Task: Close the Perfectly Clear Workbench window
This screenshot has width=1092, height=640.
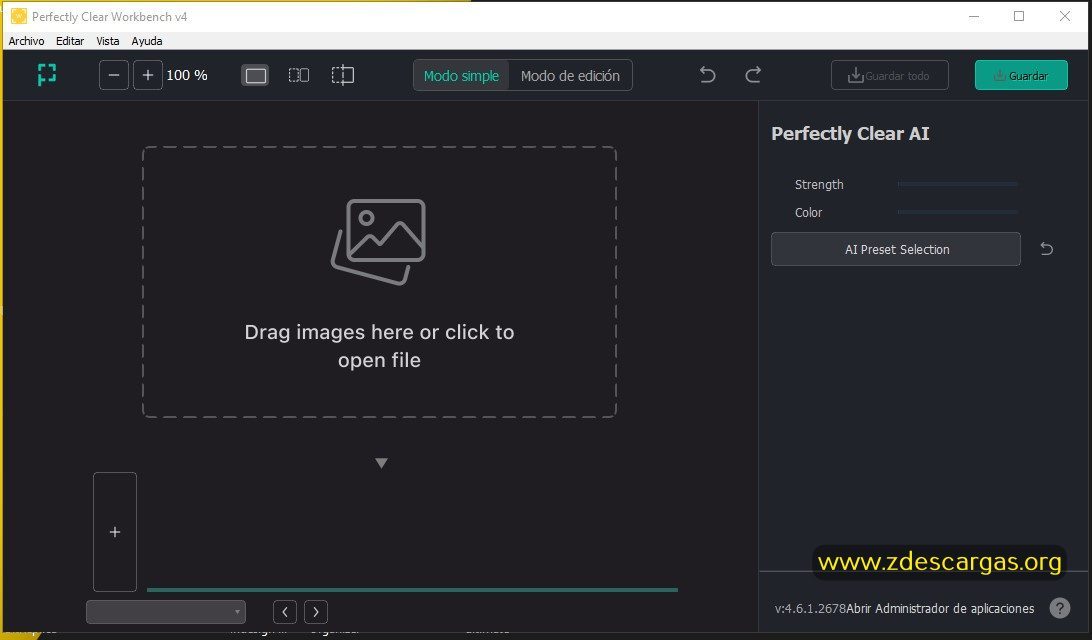Action: 1065,16
